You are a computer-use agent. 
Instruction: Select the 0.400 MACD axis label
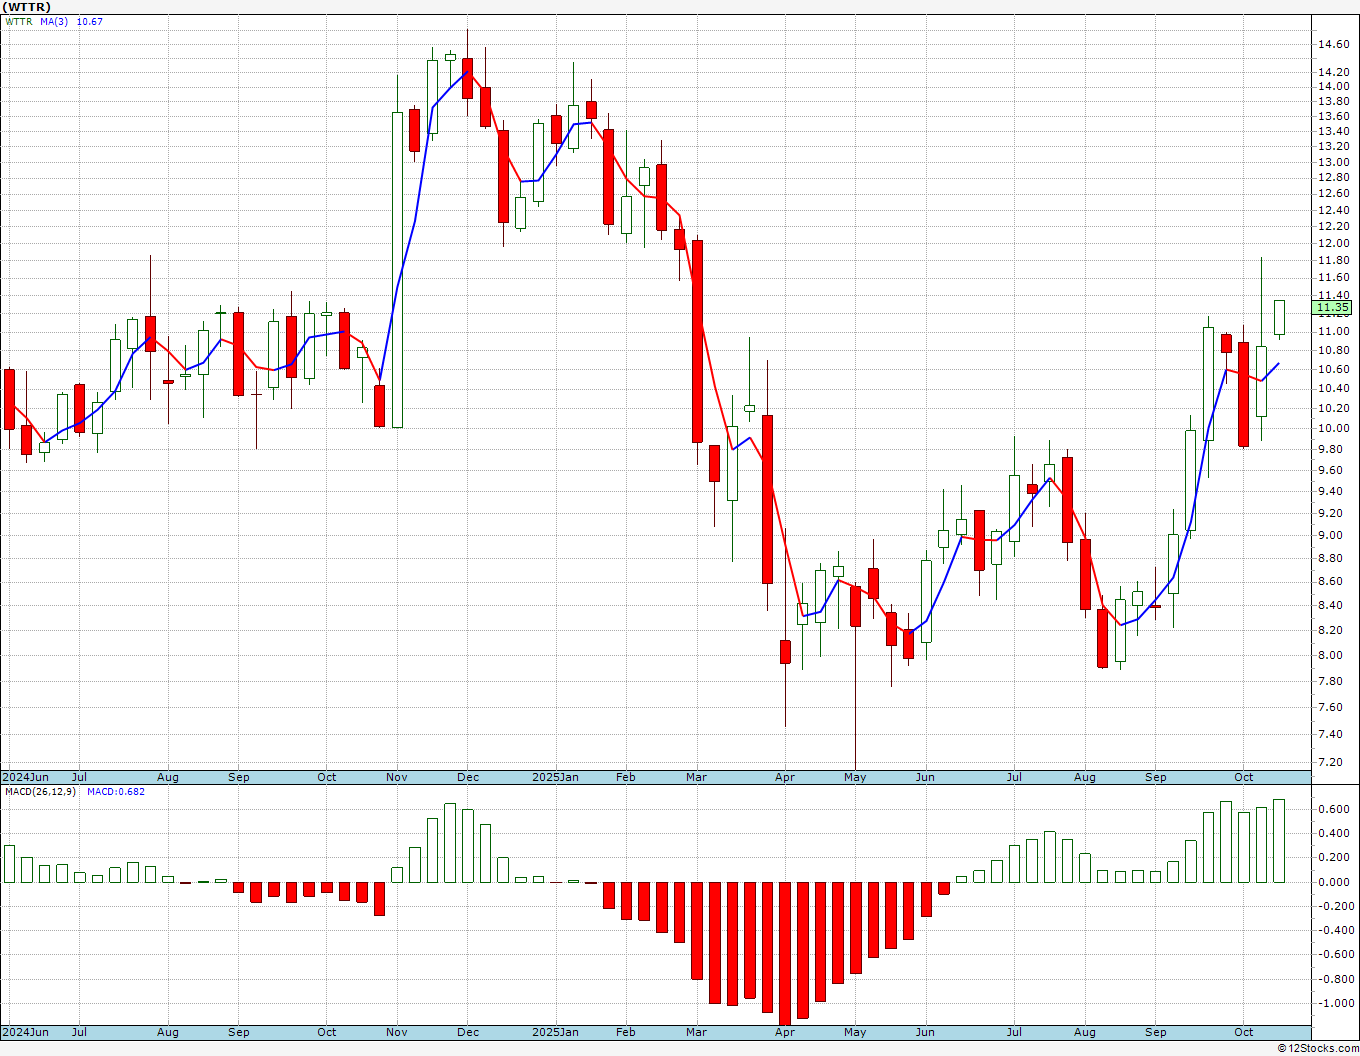pyautogui.click(x=1333, y=833)
